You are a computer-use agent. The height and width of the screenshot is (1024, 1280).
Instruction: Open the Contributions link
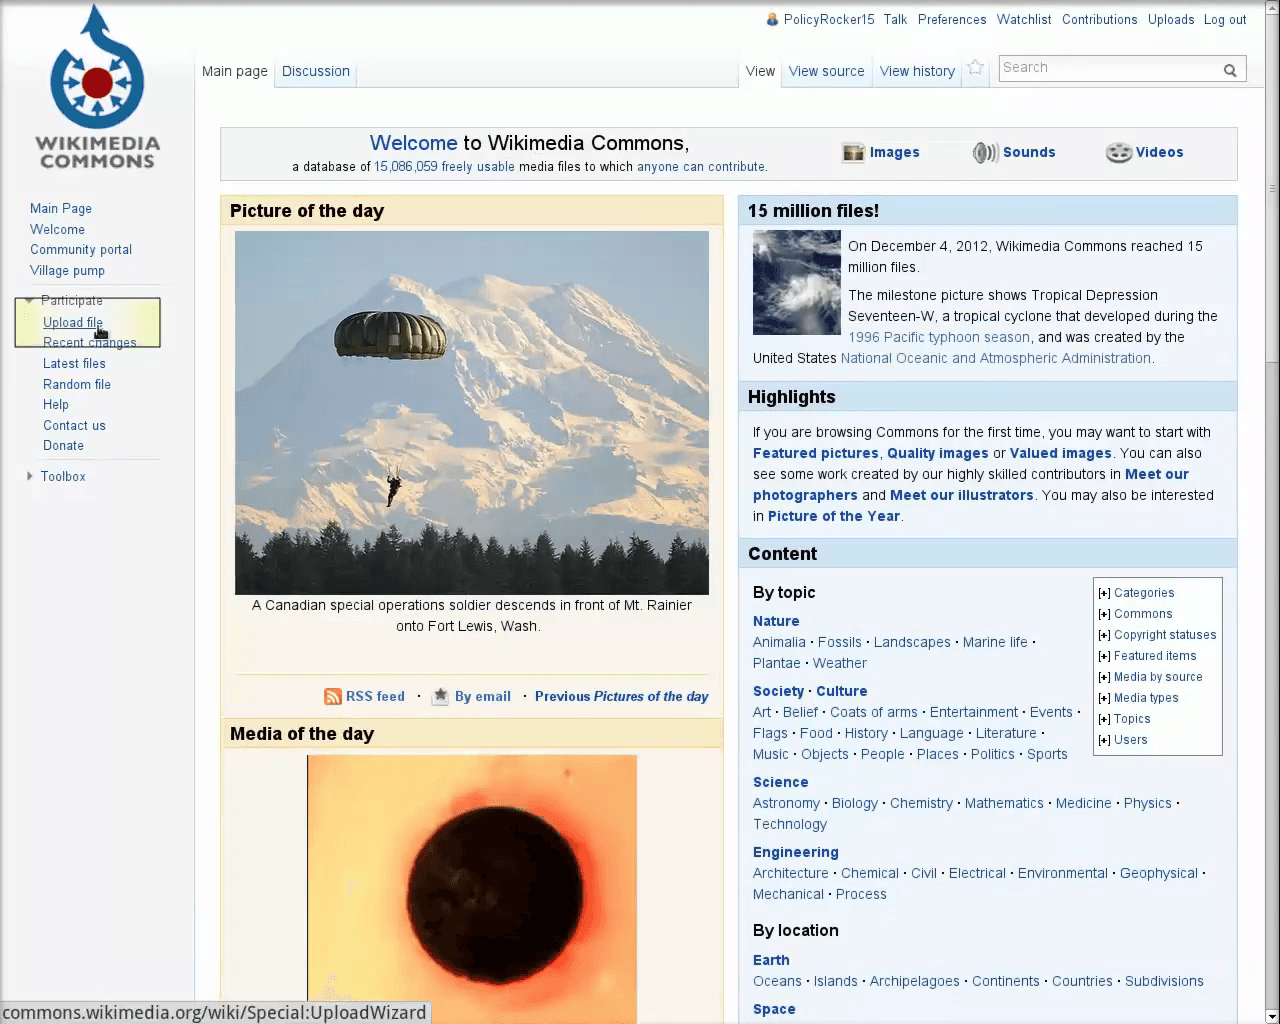1099,19
